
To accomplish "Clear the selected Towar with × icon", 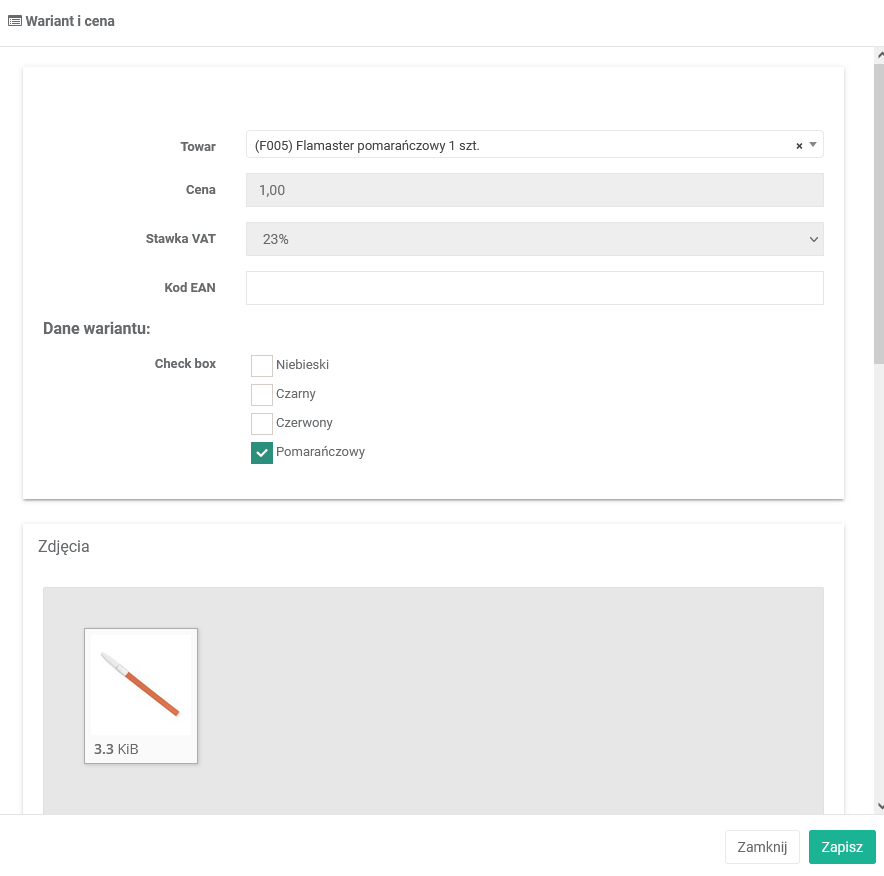I will (x=799, y=146).
